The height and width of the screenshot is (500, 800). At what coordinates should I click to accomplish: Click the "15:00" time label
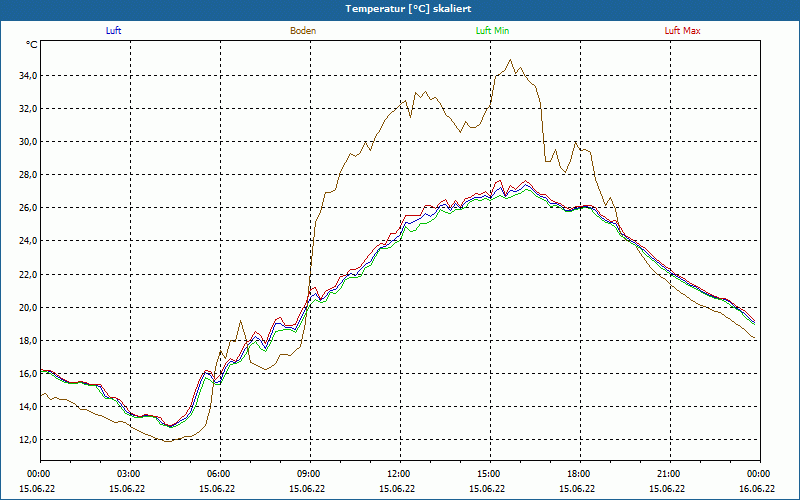490,474
